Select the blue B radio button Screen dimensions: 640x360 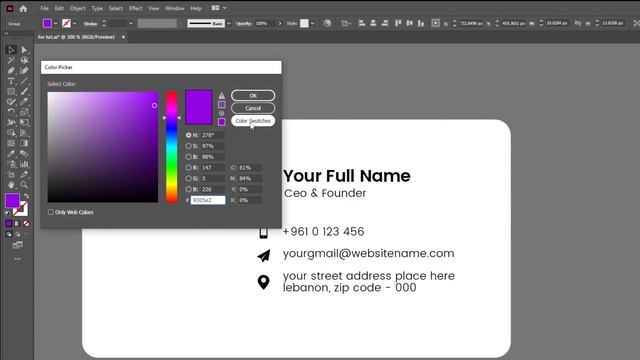[x=189, y=189]
